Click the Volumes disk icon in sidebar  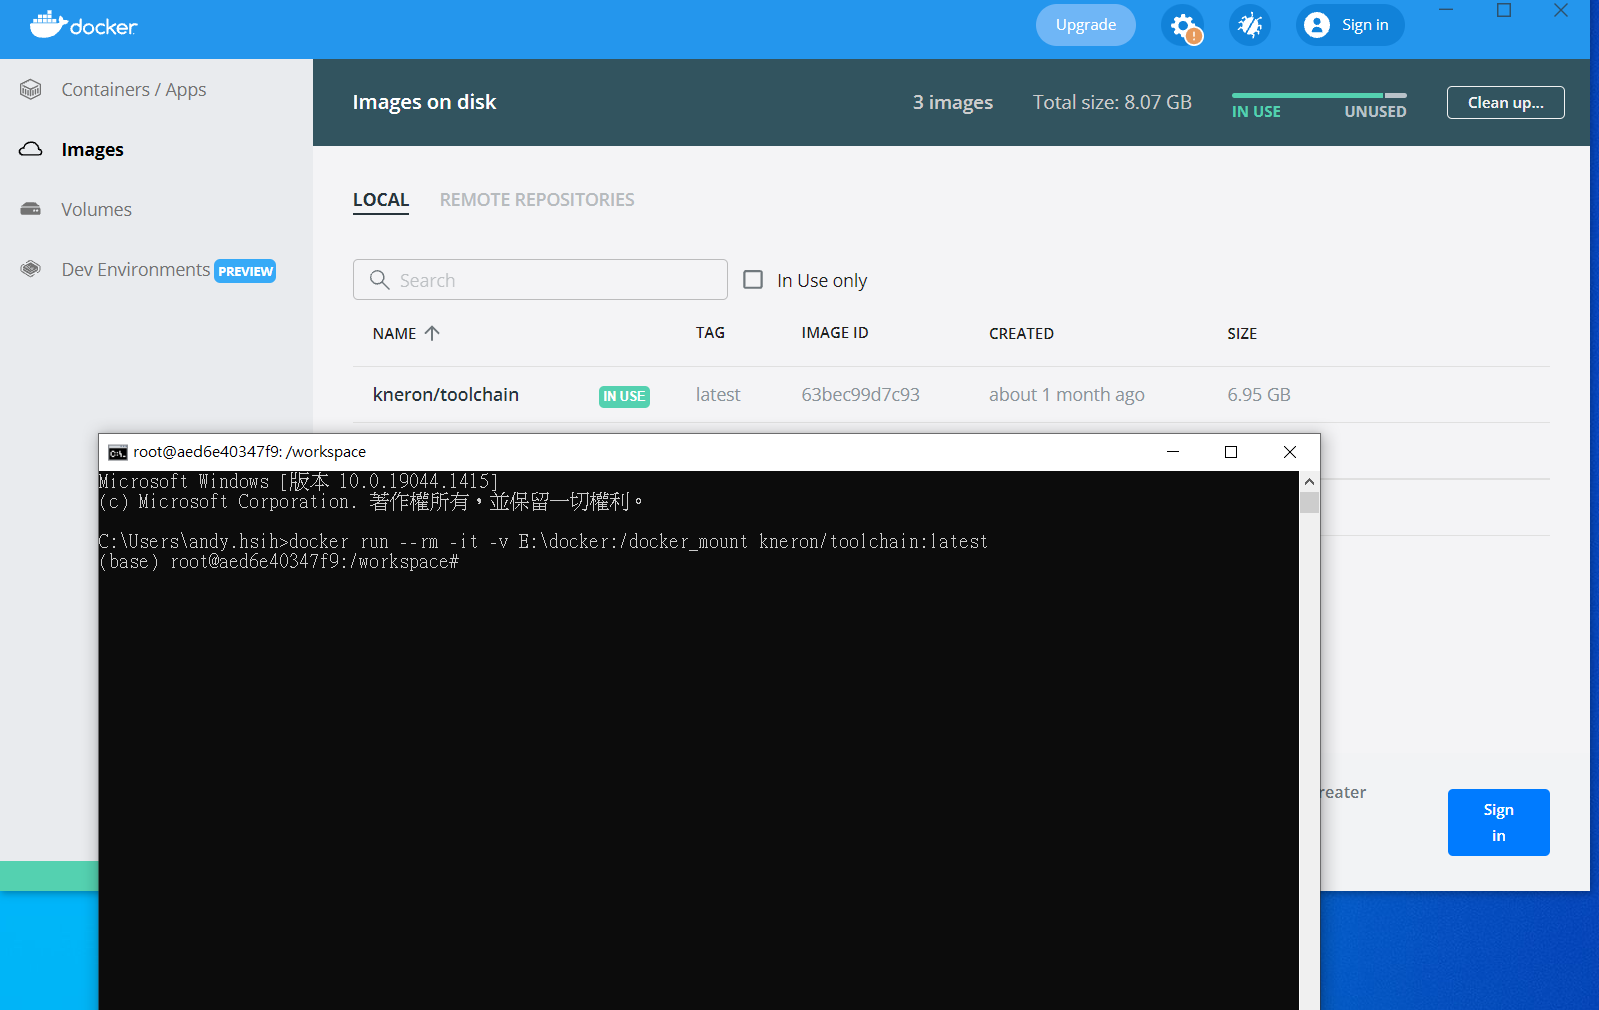coord(31,209)
